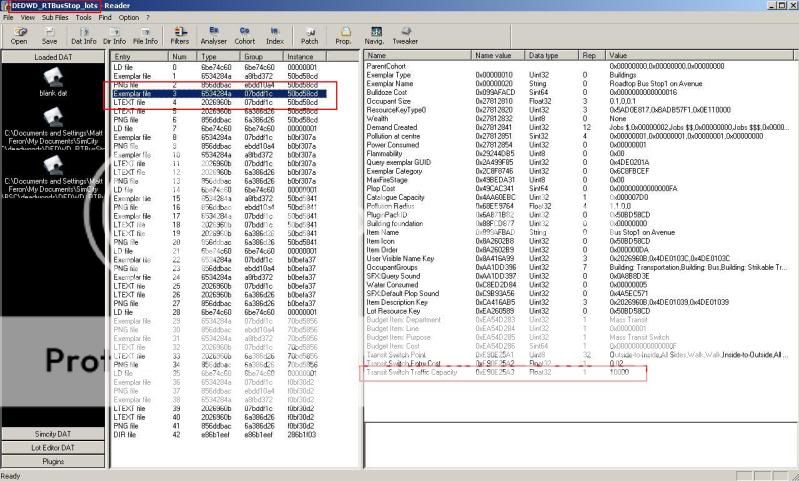
Task: Switch to the Simcity DAT panel
Action: pyautogui.click(x=52, y=435)
